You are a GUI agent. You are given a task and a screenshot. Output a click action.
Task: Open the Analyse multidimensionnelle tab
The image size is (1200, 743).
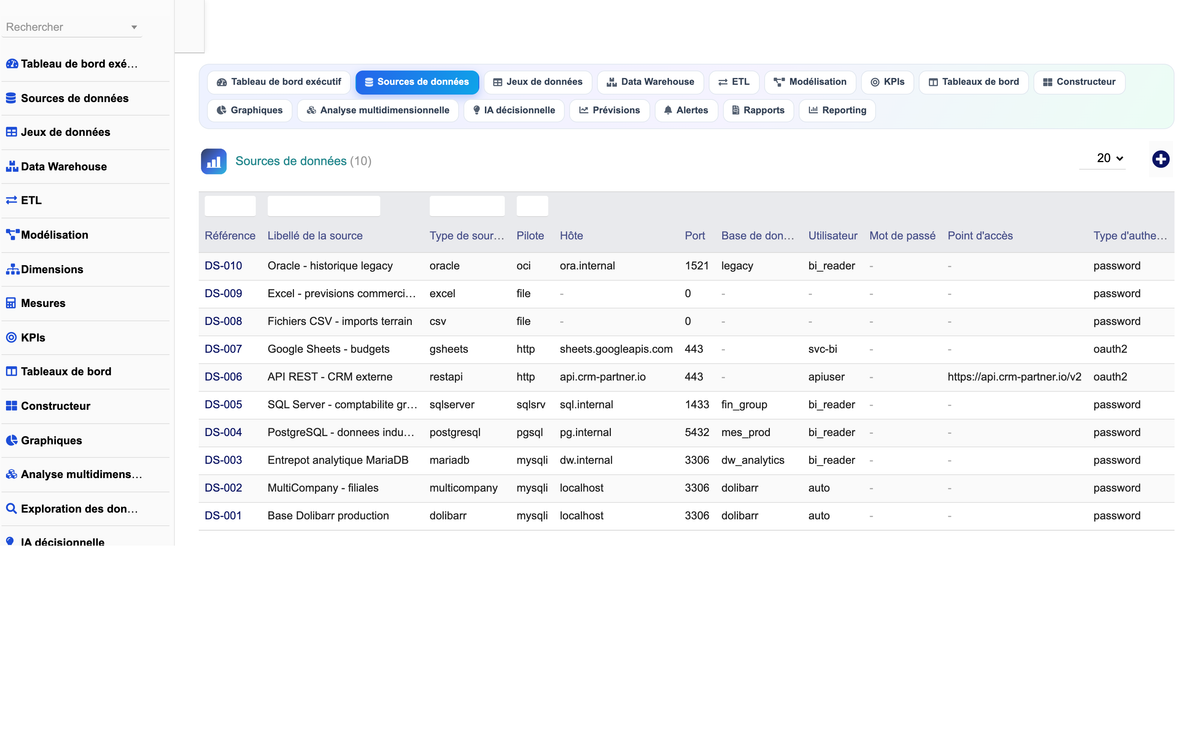[x=378, y=110]
